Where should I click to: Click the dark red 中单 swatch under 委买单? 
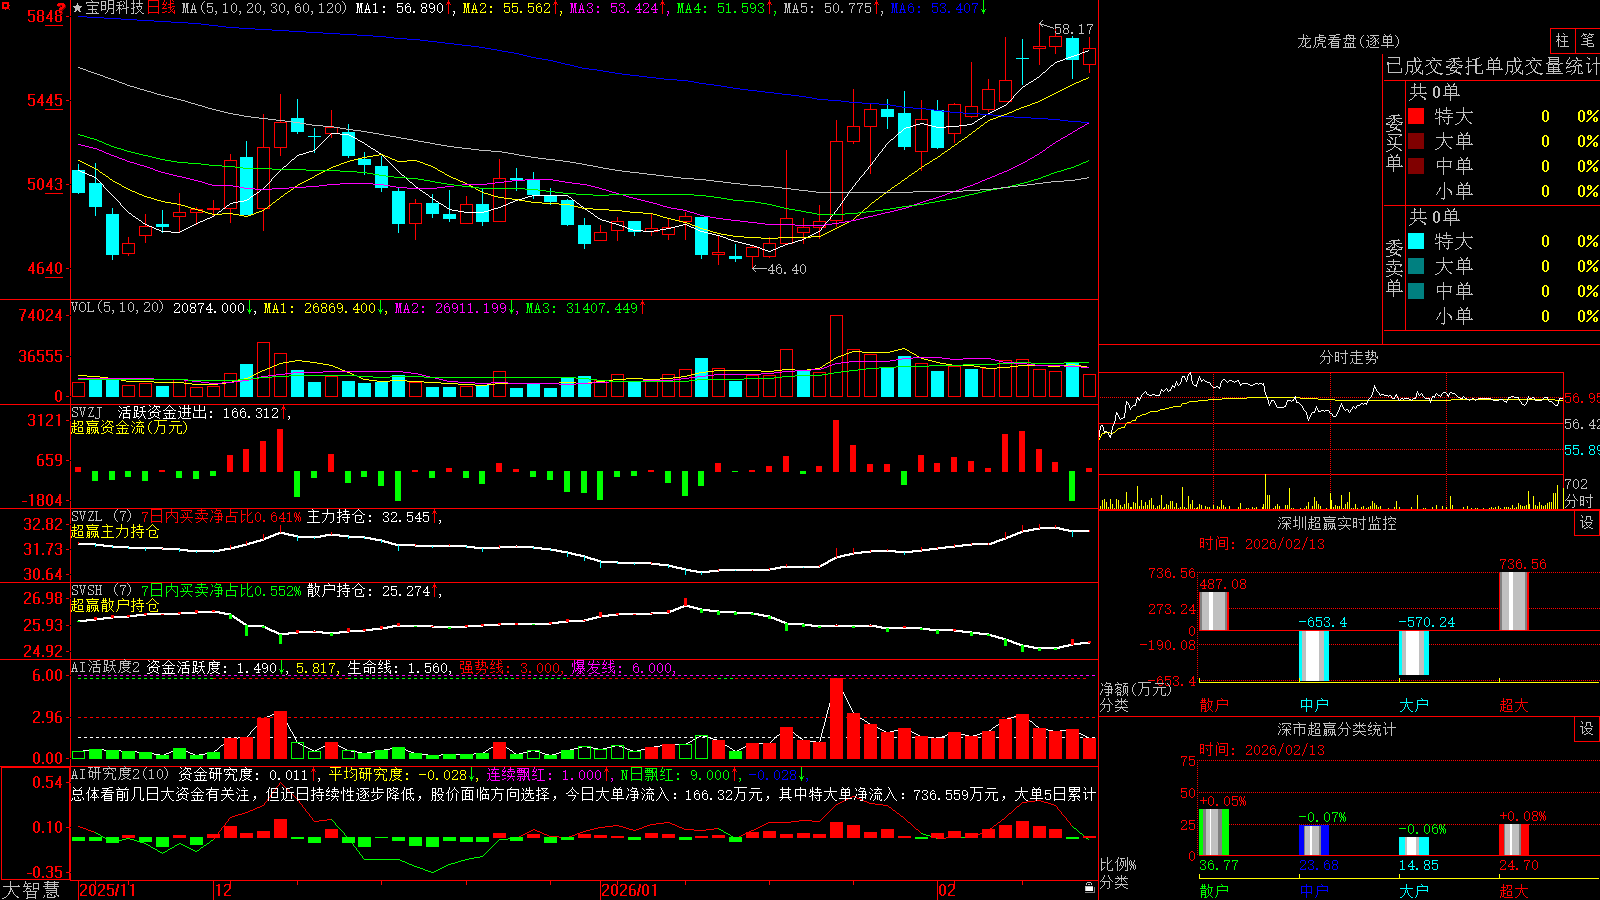click(x=1416, y=166)
